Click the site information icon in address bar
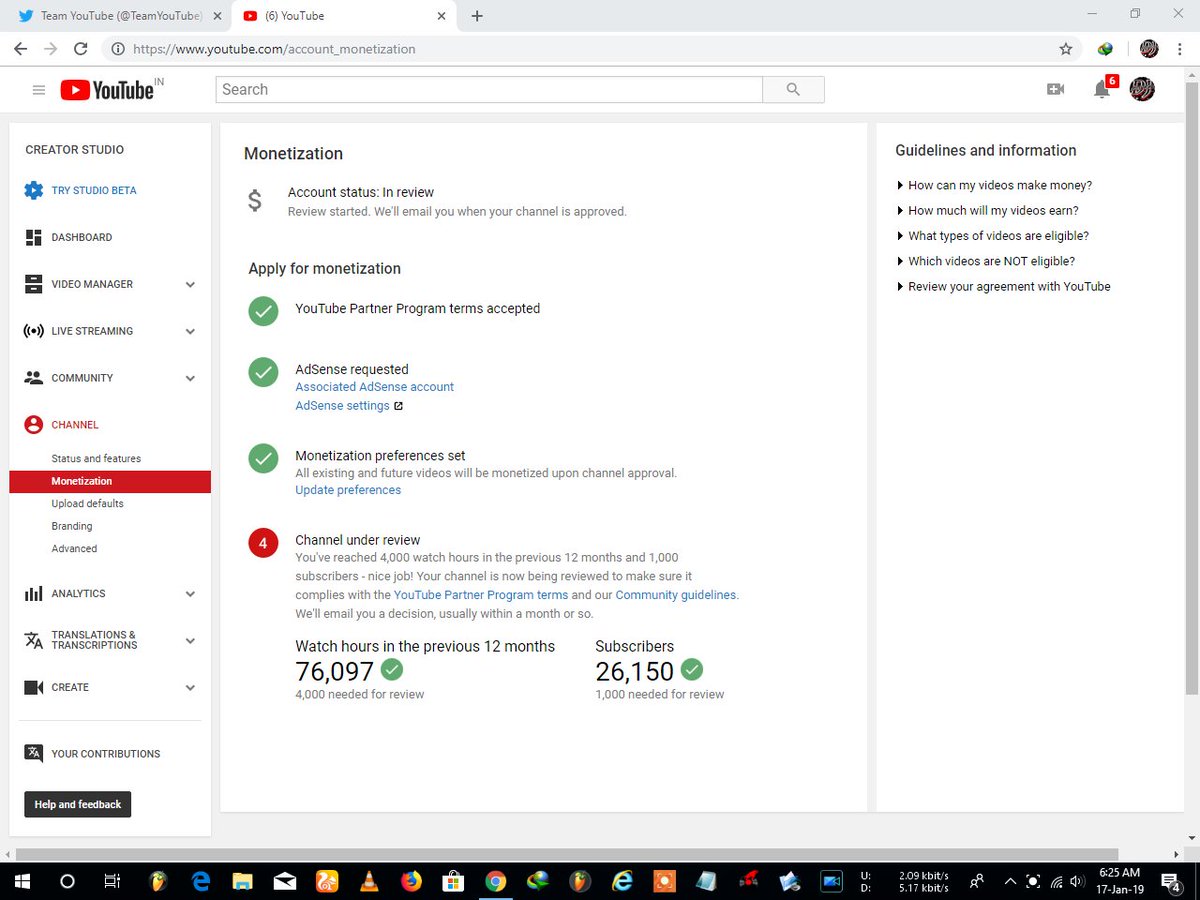The image size is (1200, 900). (x=117, y=48)
